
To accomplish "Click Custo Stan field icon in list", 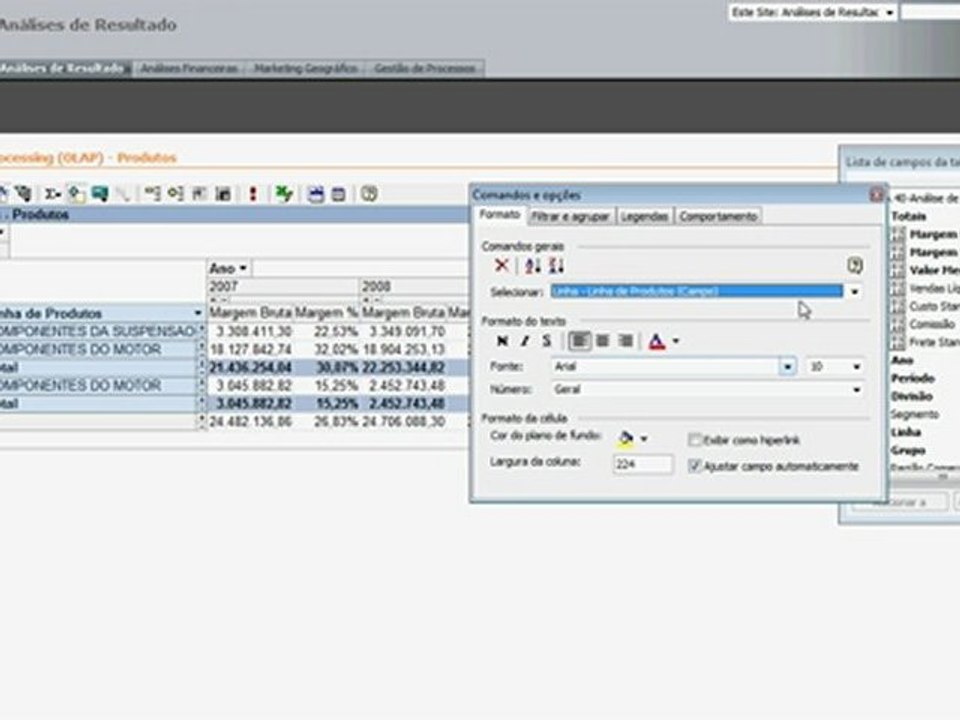I will pyautogui.click(x=898, y=306).
